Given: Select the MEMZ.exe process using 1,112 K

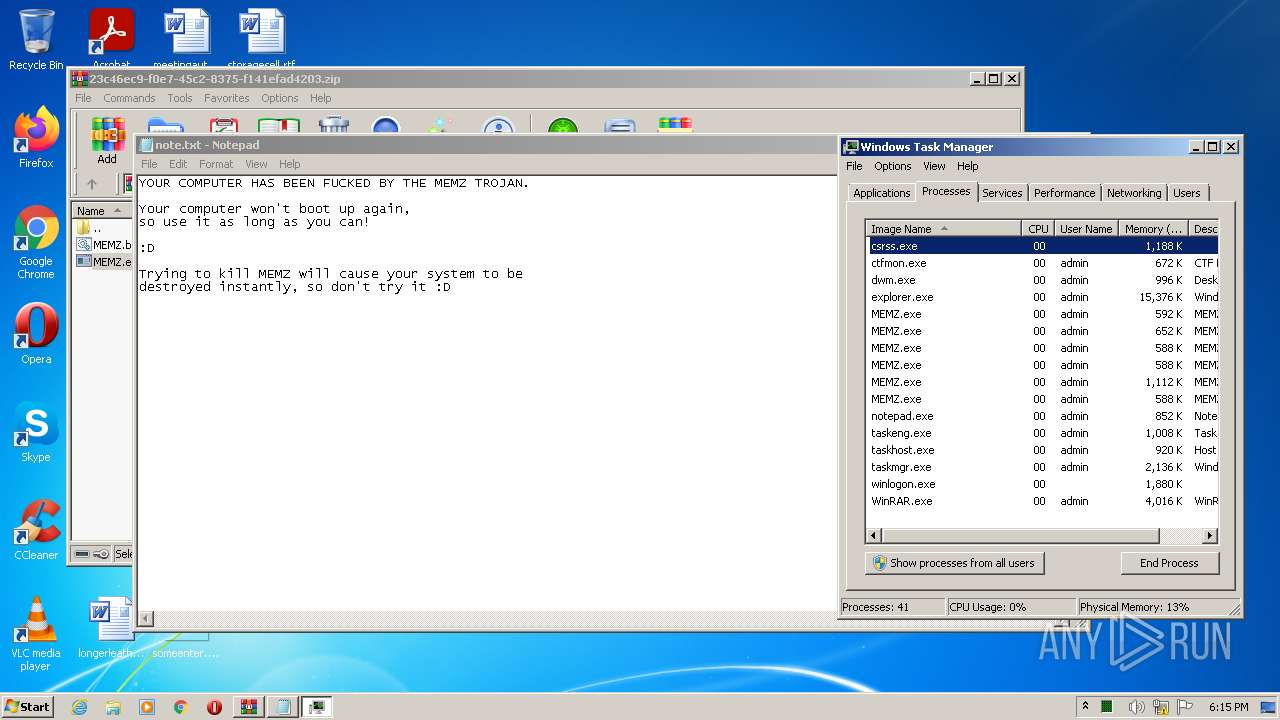Looking at the screenshot, I should point(1042,382).
